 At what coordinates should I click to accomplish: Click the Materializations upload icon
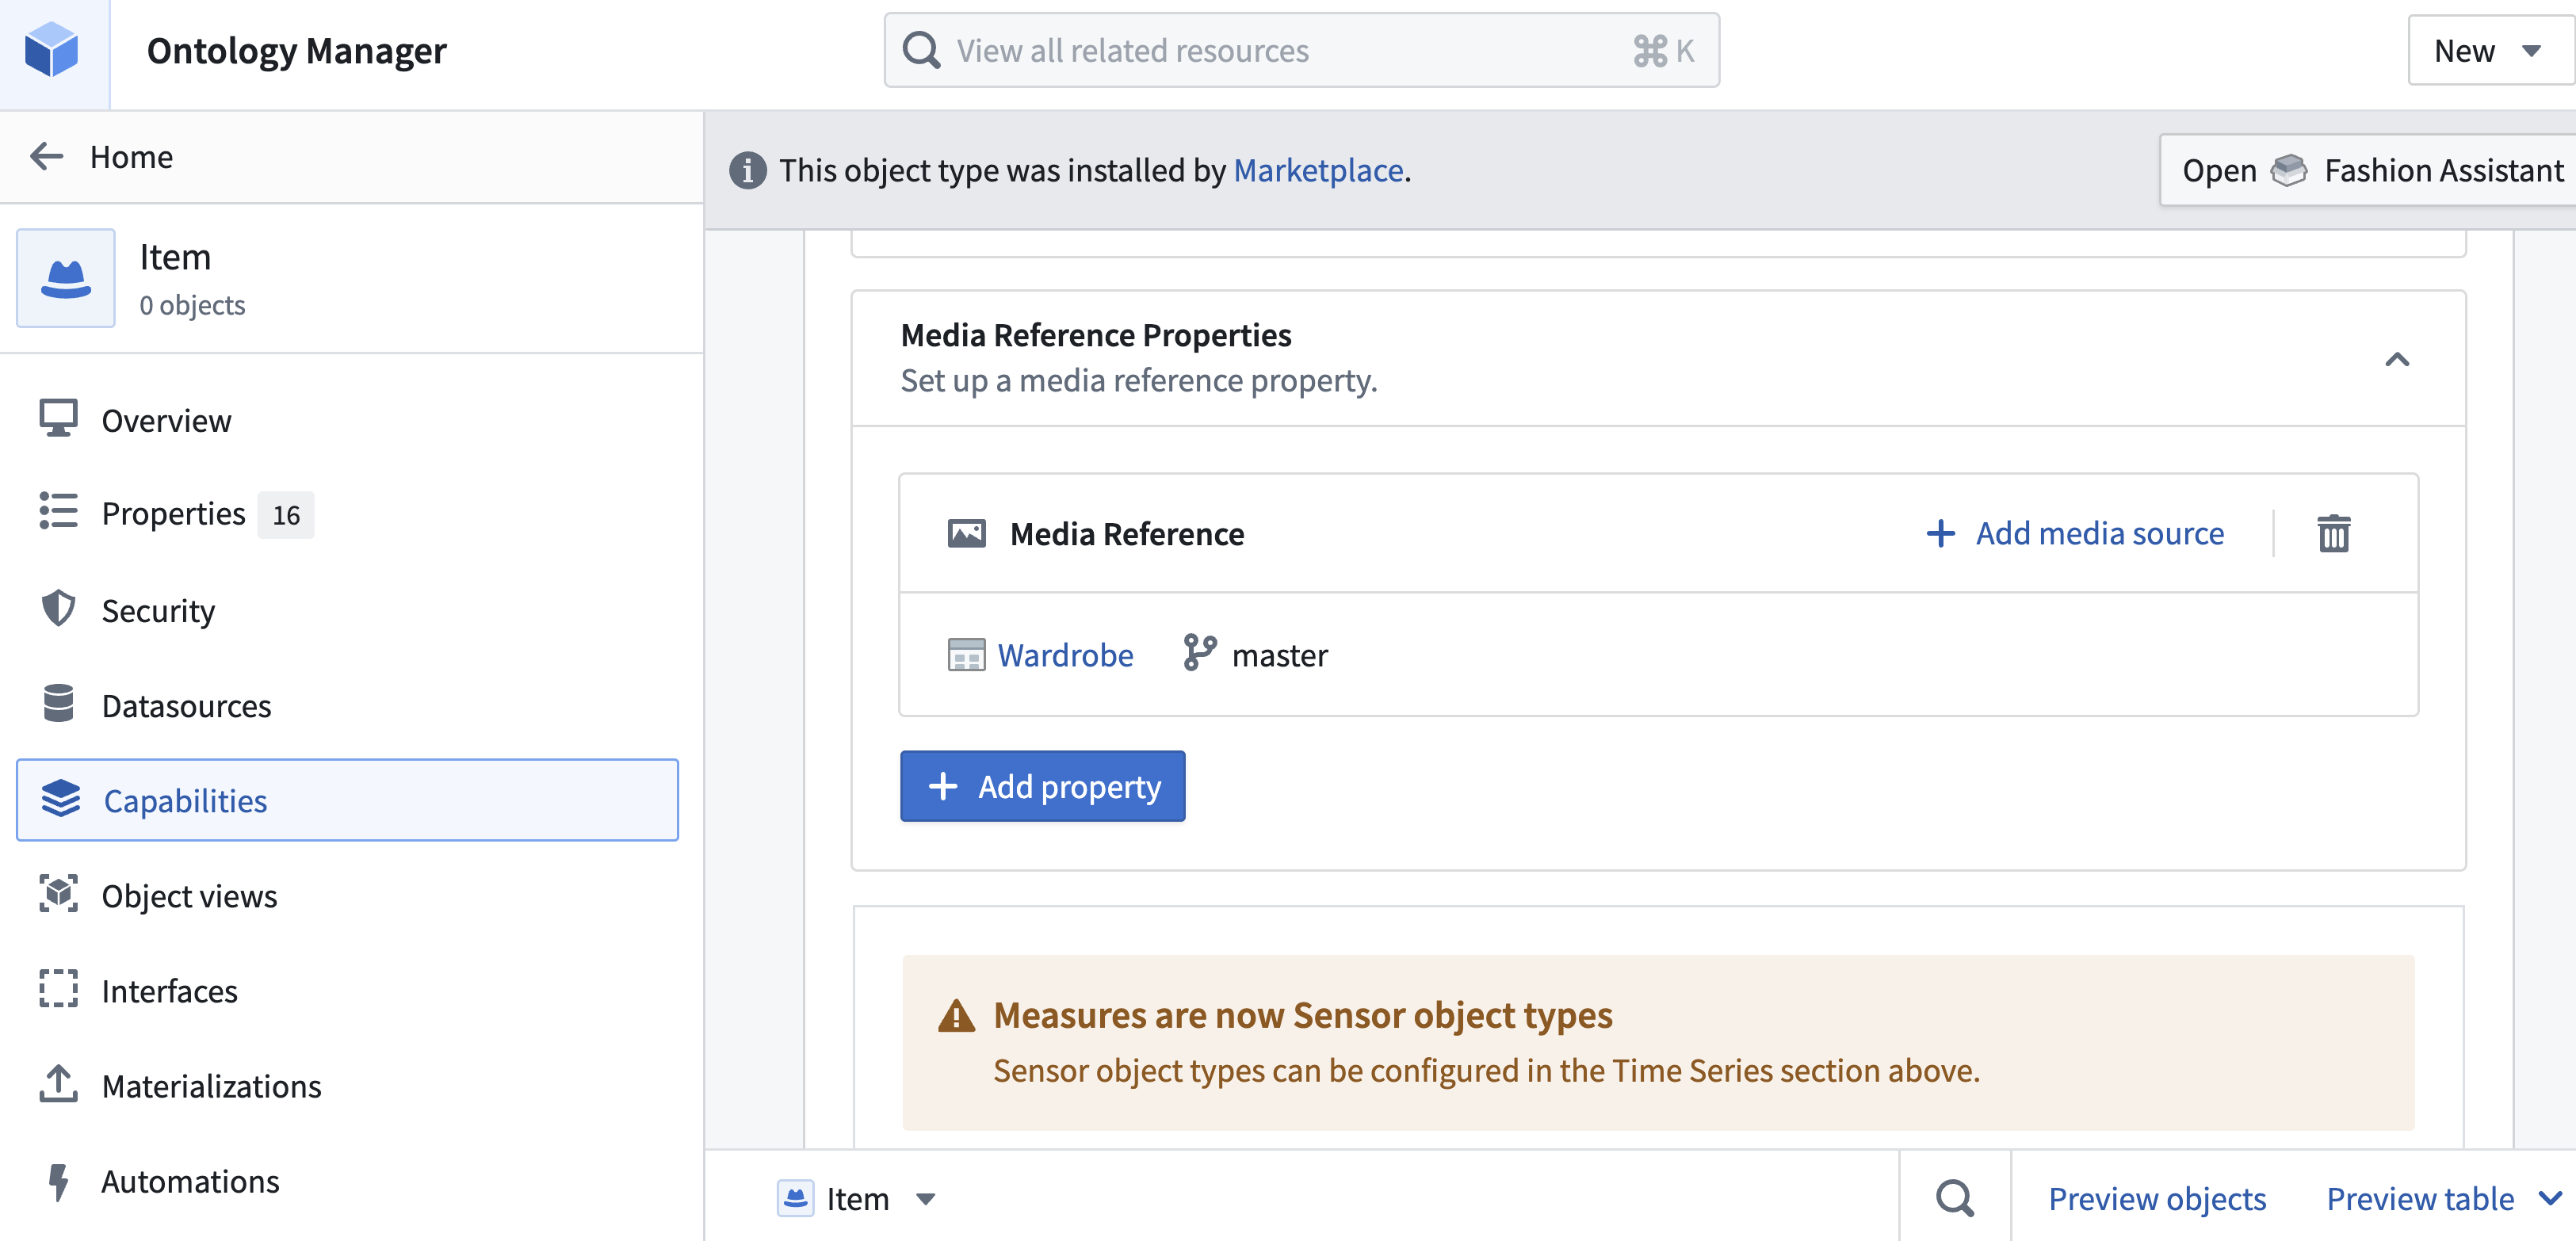(x=58, y=1084)
